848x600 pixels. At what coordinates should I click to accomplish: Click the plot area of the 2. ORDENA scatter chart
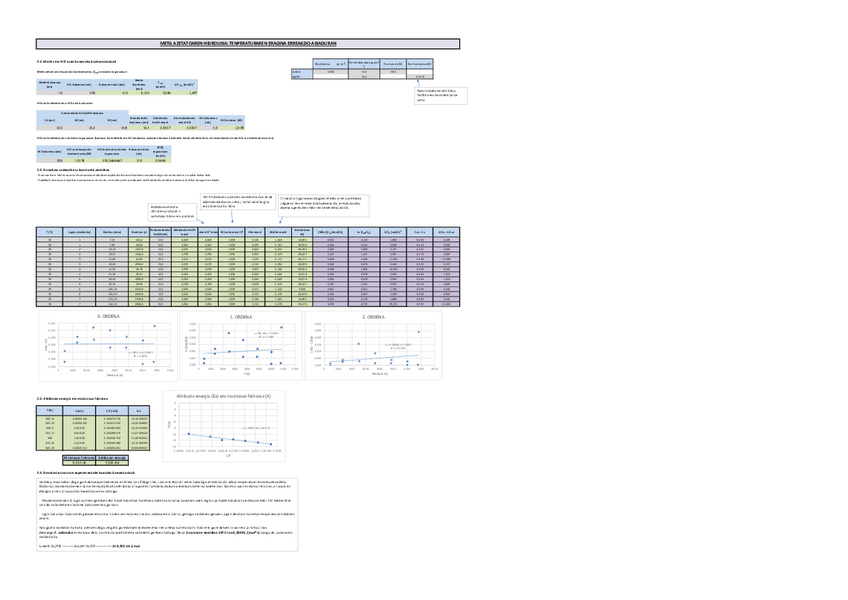coord(381,345)
